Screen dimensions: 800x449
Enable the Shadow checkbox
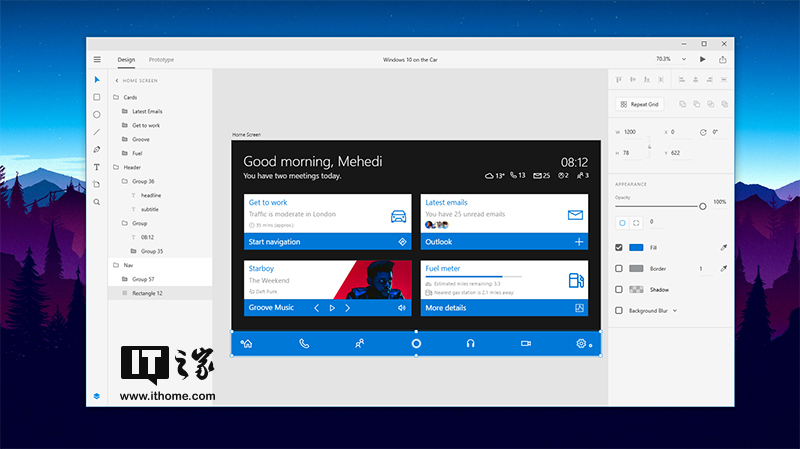pyautogui.click(x=619, y=289)
